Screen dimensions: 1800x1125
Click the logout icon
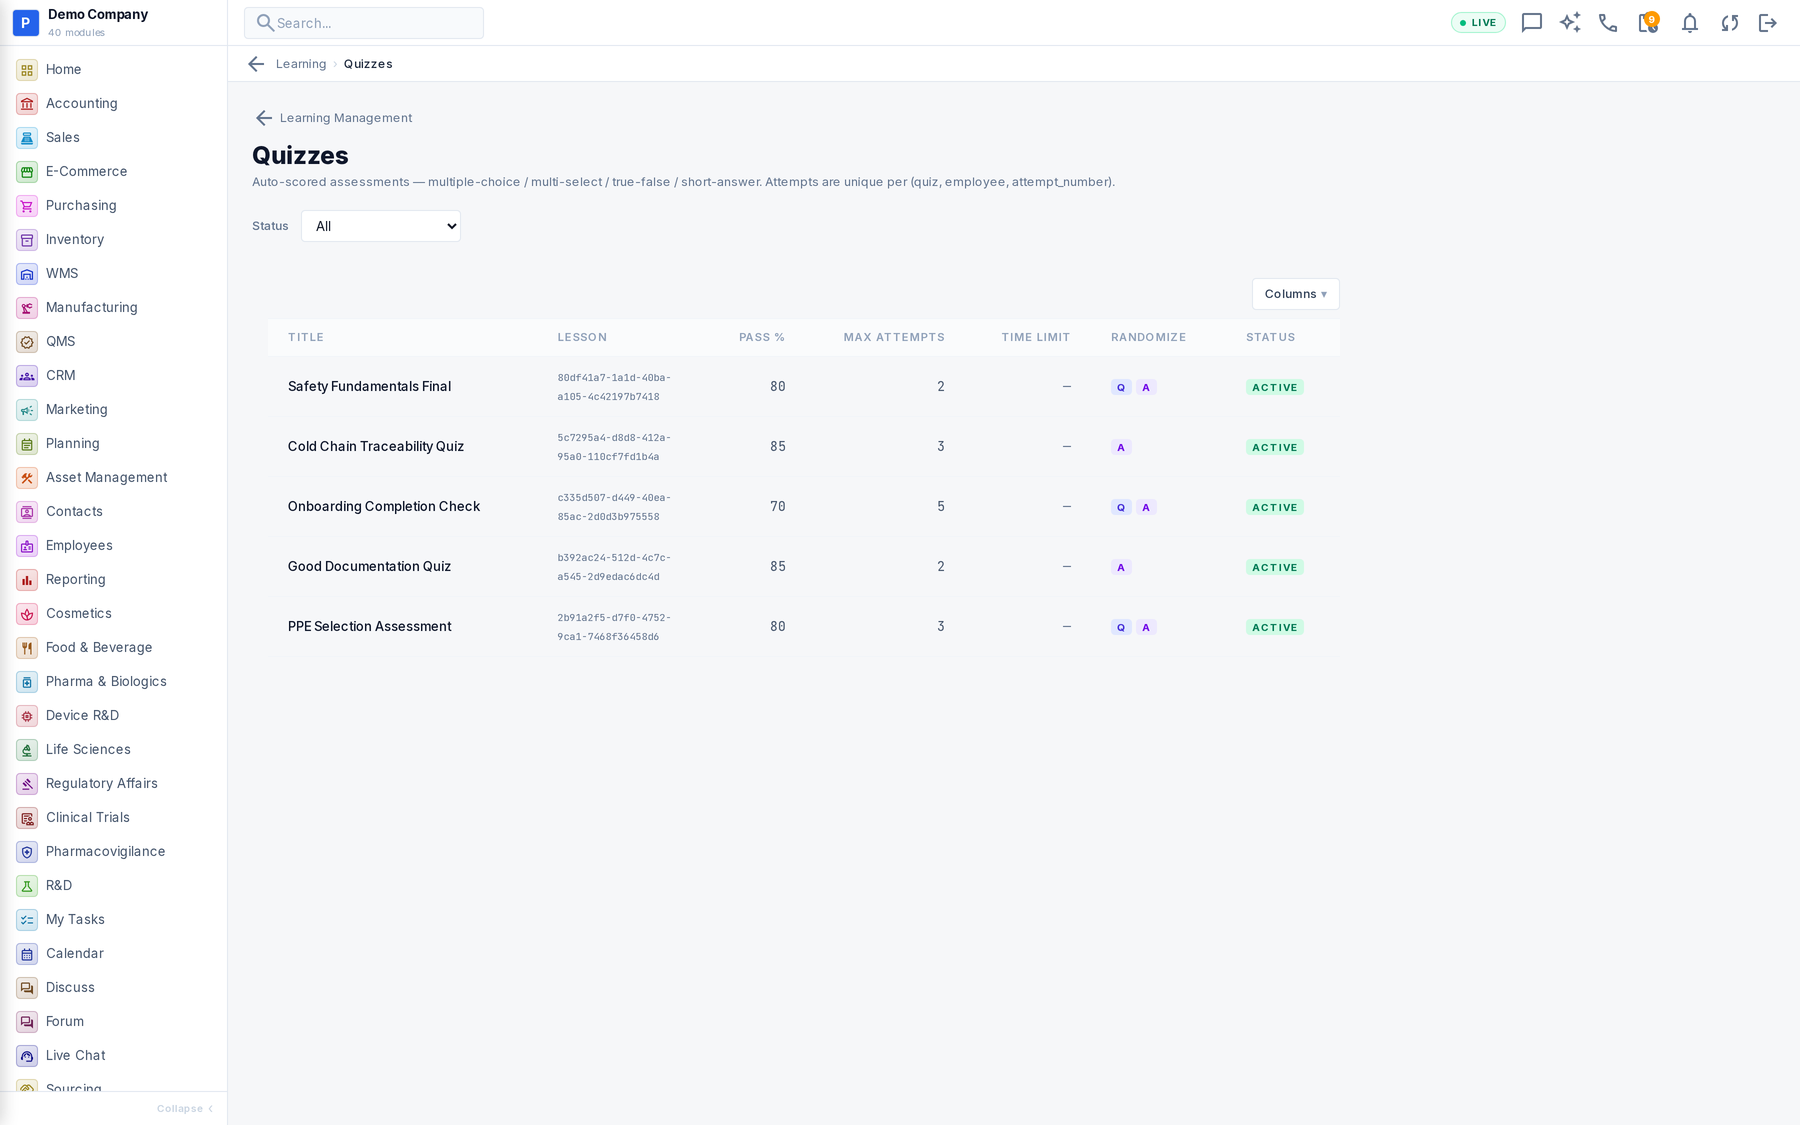(1768, 23)
